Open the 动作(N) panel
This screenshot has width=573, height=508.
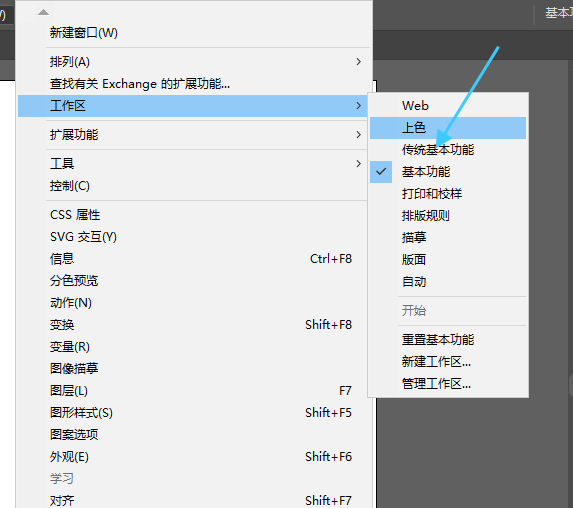pos(193,303)
